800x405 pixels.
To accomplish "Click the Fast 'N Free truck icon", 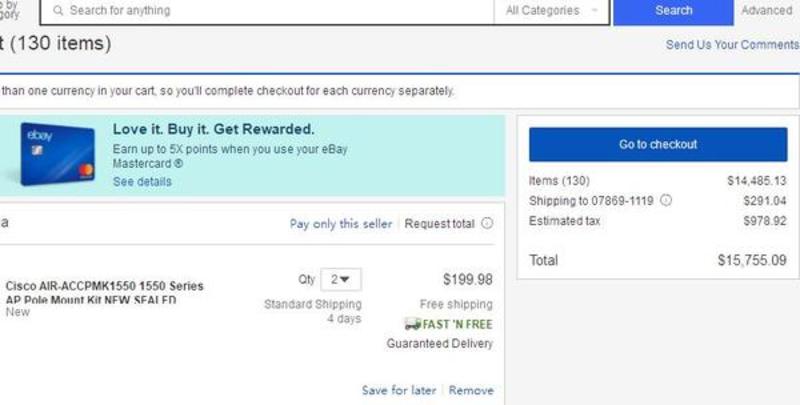I will pyautogui.click(x=412, y=324).
